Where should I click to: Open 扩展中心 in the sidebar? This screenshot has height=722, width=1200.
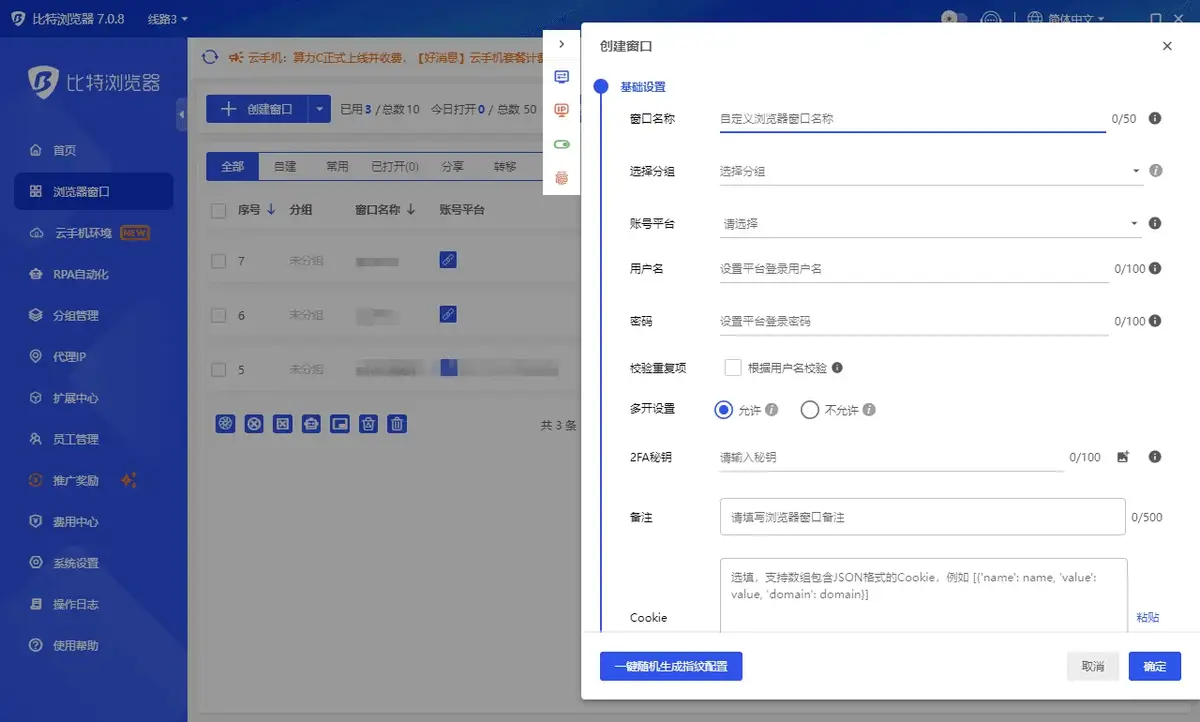coord(63,398)
